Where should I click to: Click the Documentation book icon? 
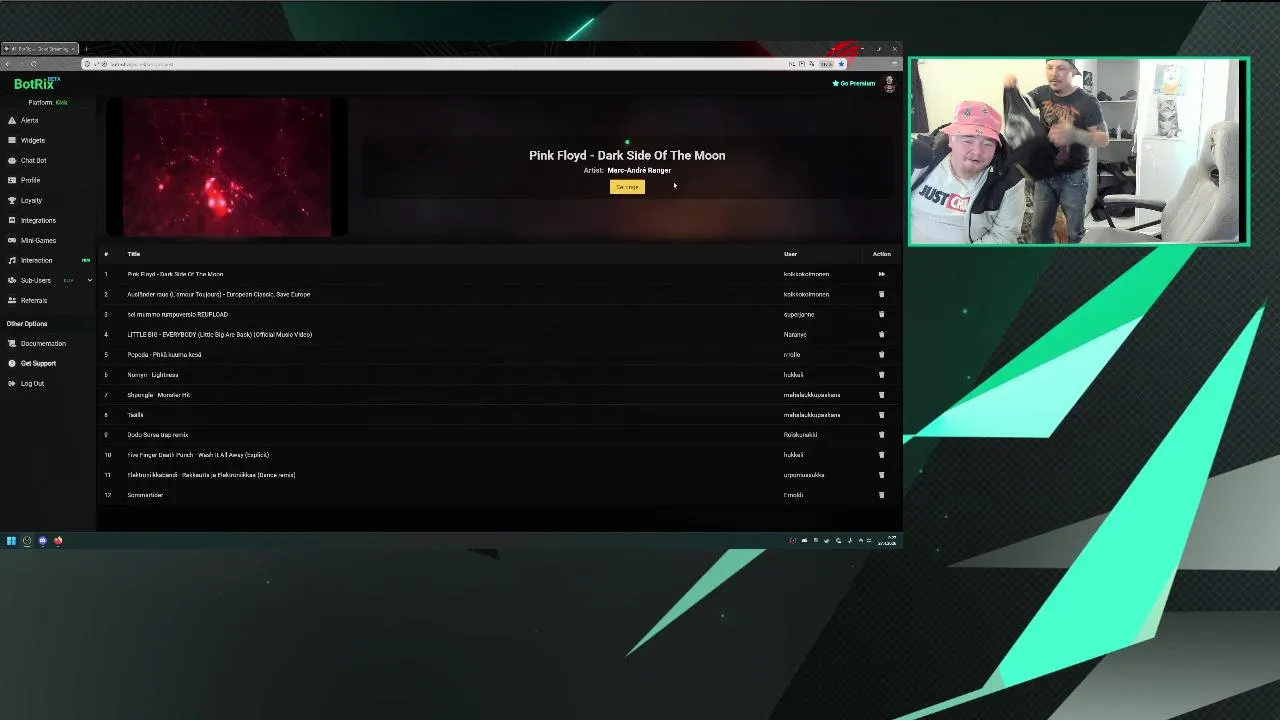click(x=12, y=343)
